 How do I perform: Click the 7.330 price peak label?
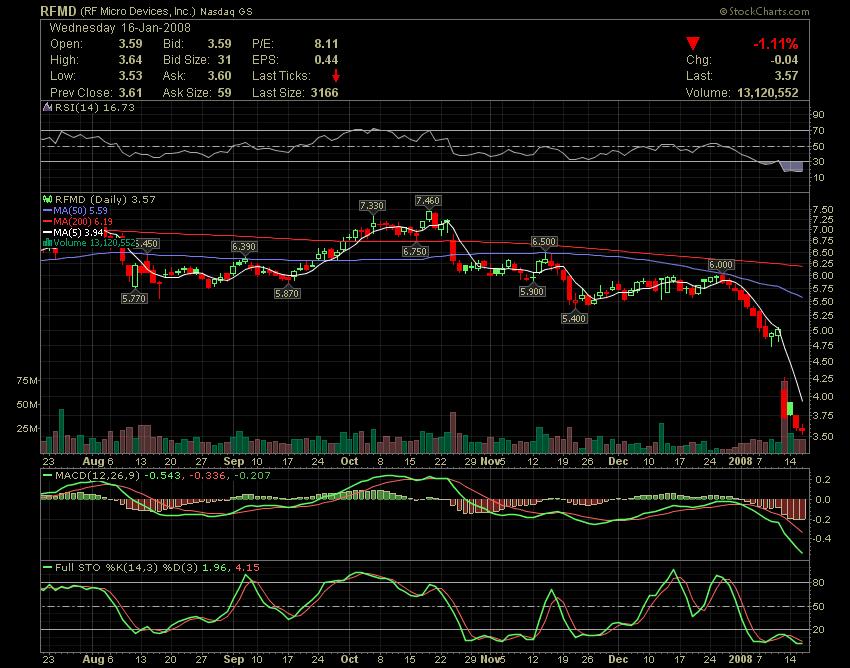[372, 205]
